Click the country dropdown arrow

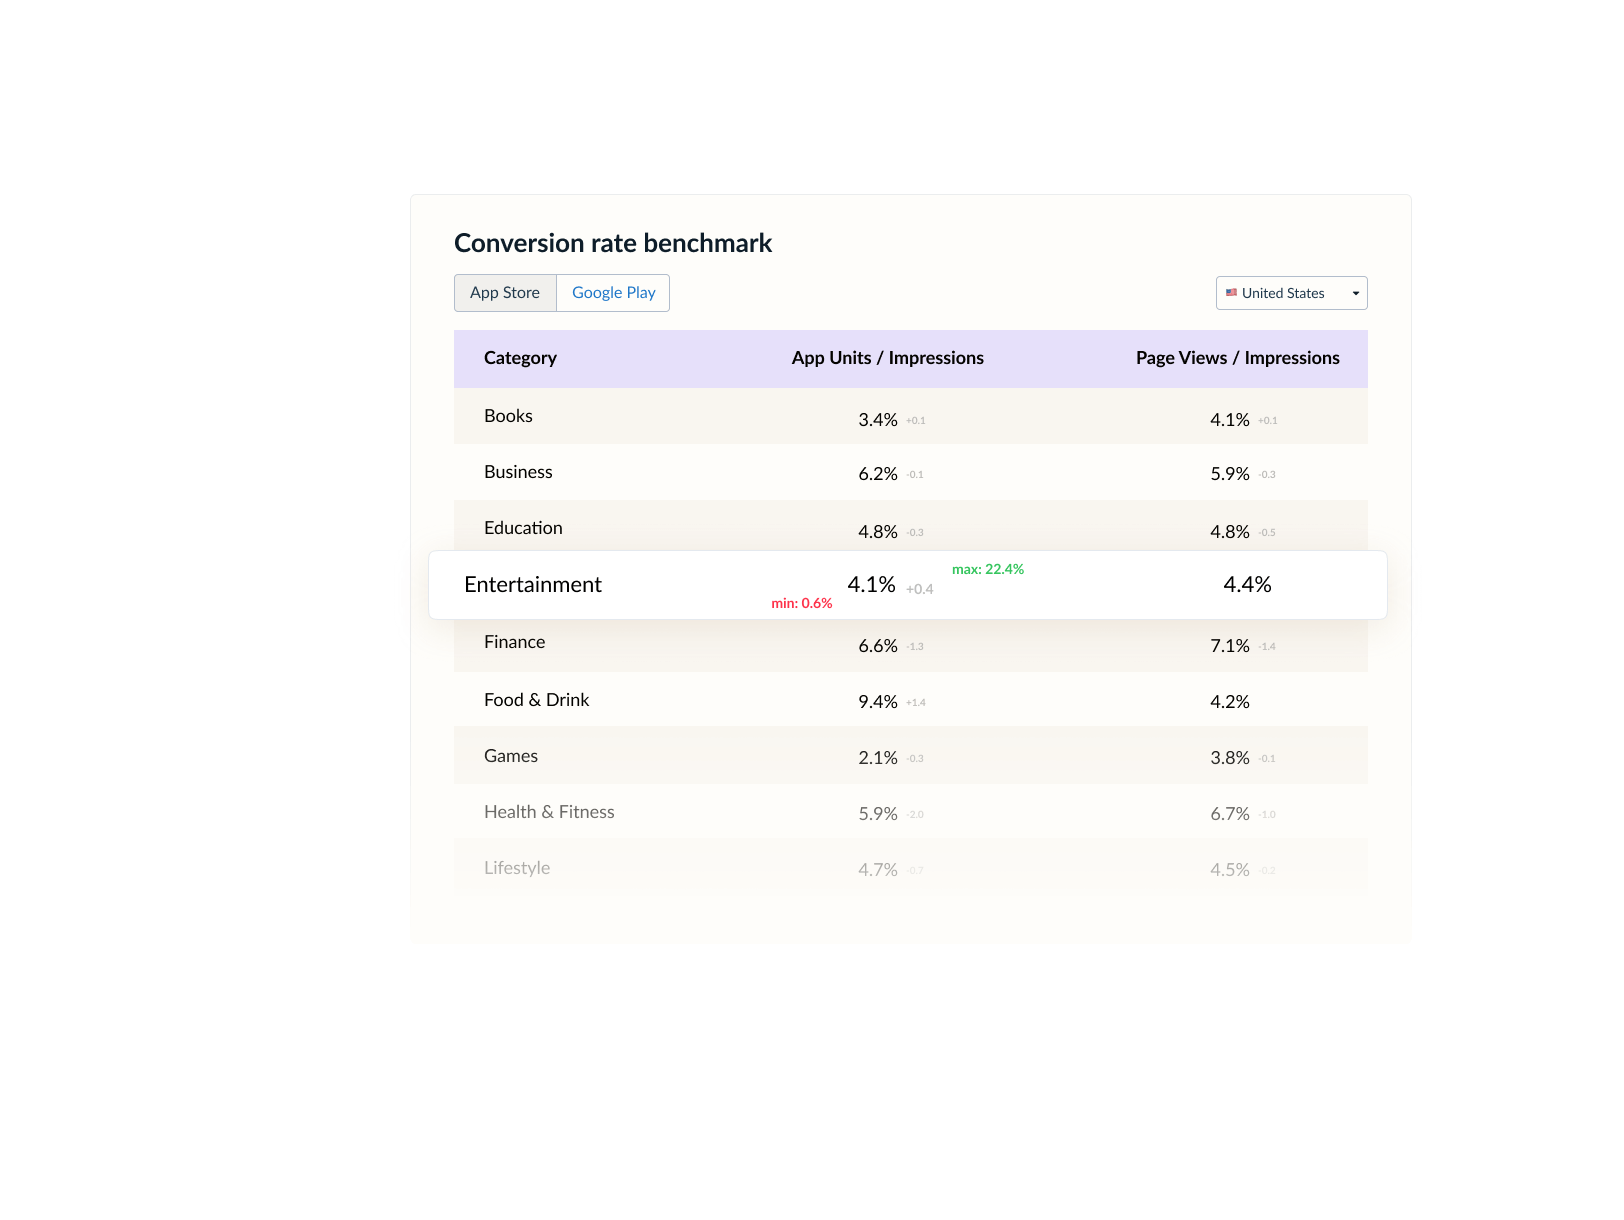[1355, 293]
